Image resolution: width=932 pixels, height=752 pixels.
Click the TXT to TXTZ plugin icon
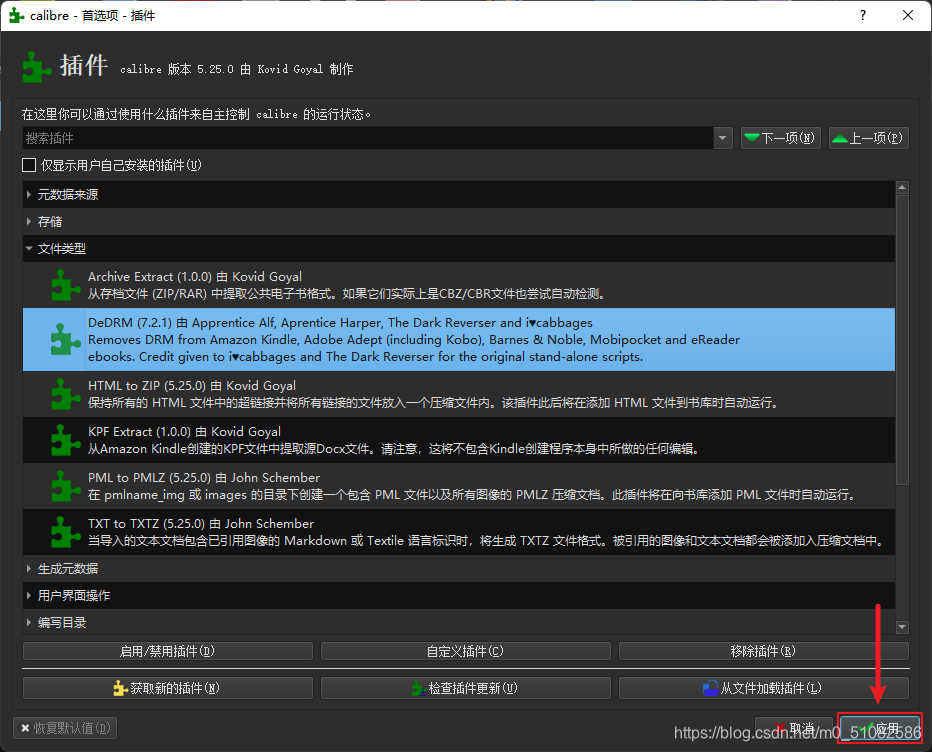(65, 532)
